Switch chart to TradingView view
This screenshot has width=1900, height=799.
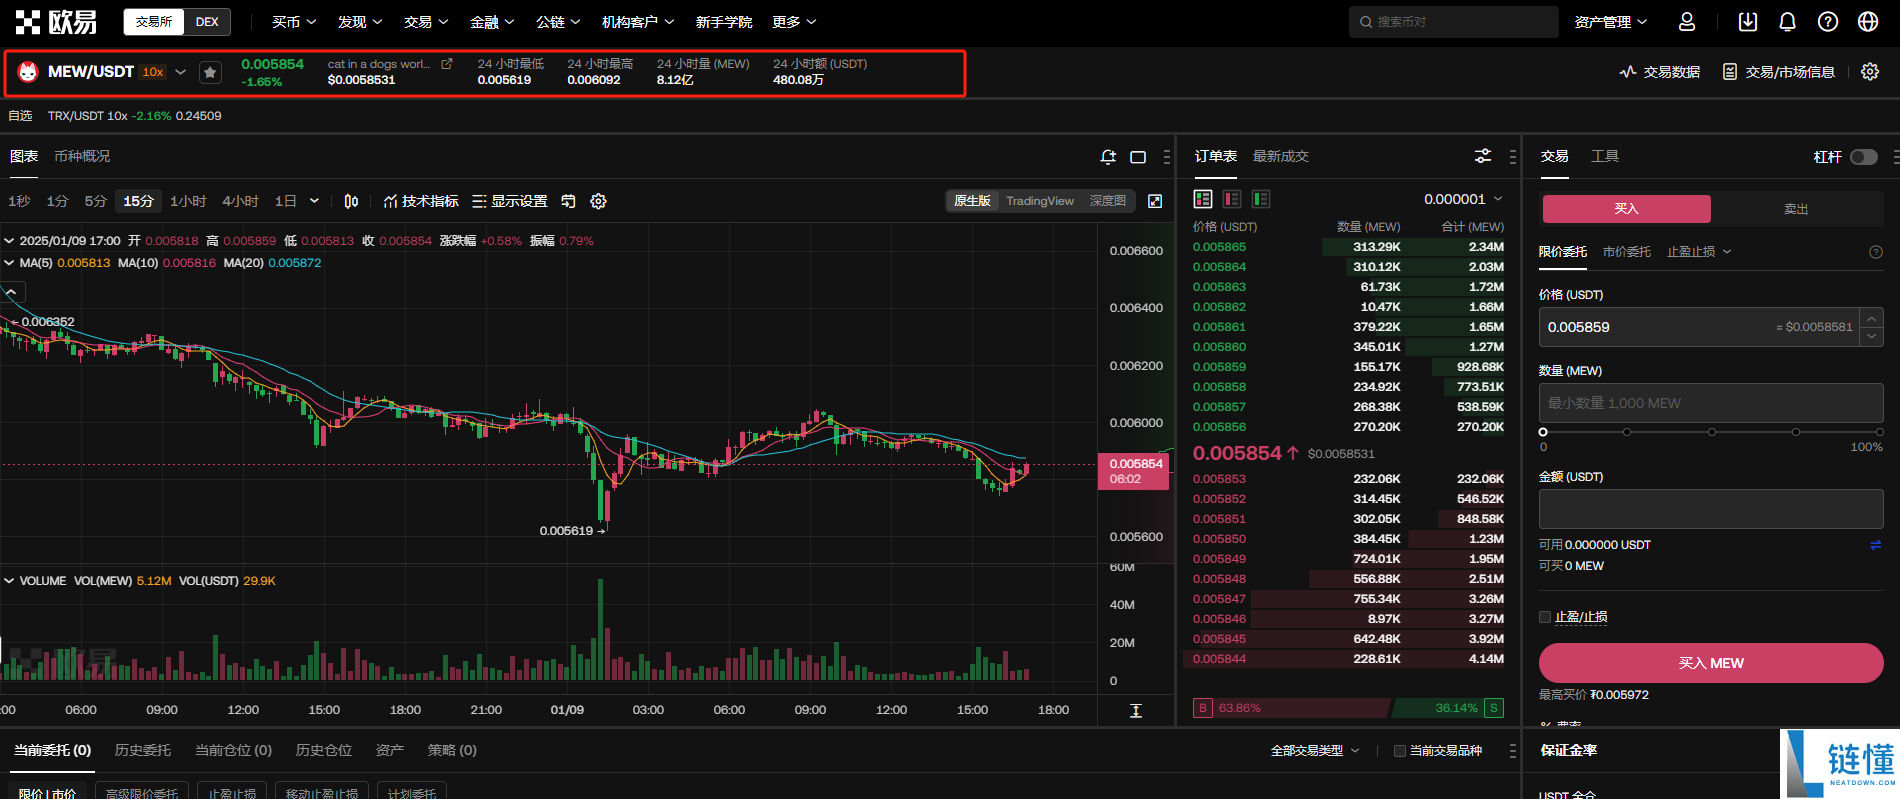click(x=1040, y=201)
